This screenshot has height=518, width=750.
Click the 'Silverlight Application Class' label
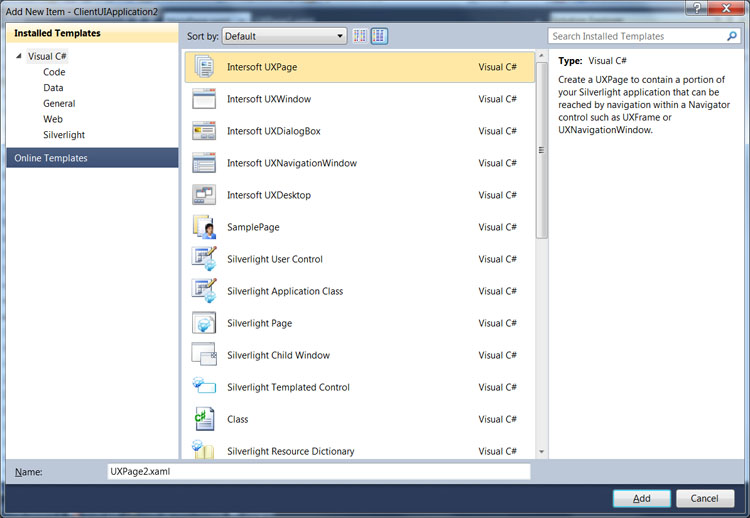click(x=285, y=291)
